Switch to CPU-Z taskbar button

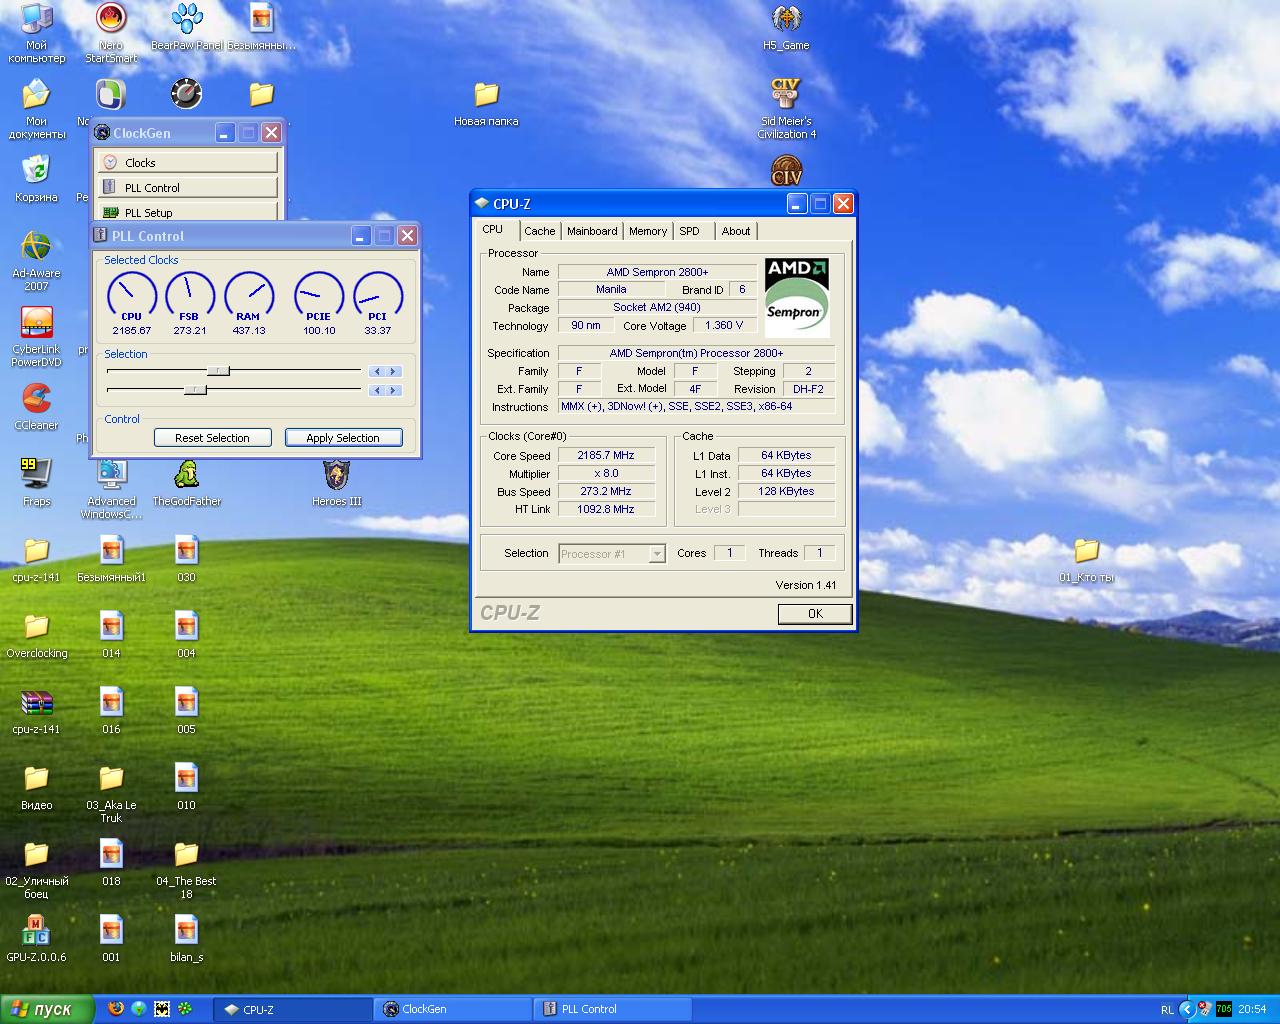coord(292,1009)
